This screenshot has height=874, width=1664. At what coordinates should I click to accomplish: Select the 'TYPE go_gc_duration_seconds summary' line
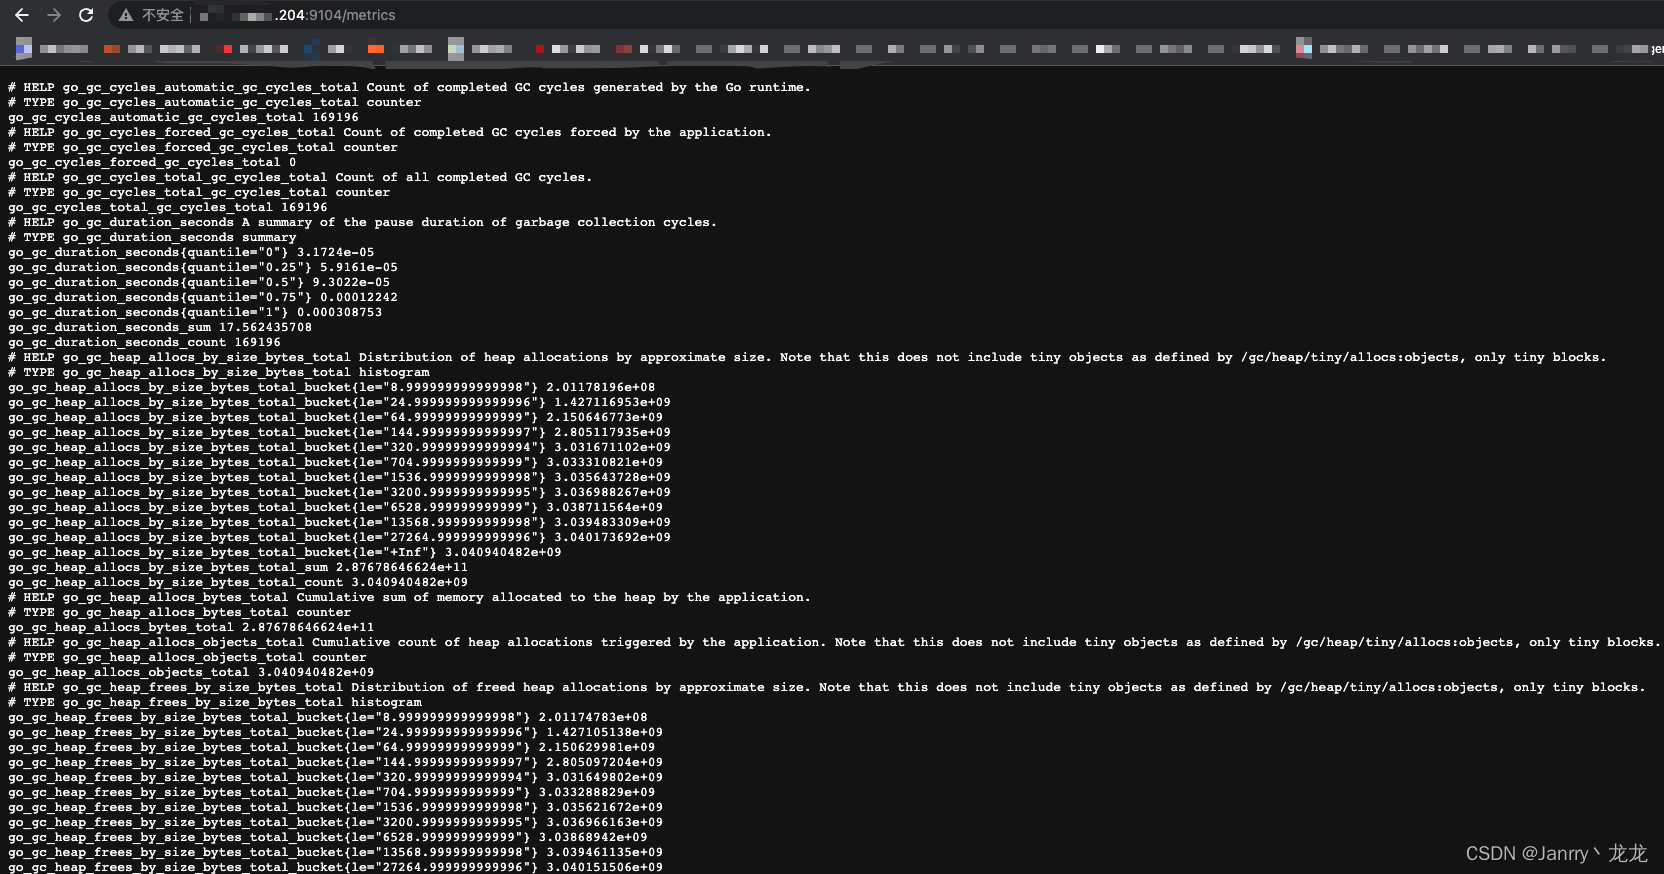[x=152, y=238]
